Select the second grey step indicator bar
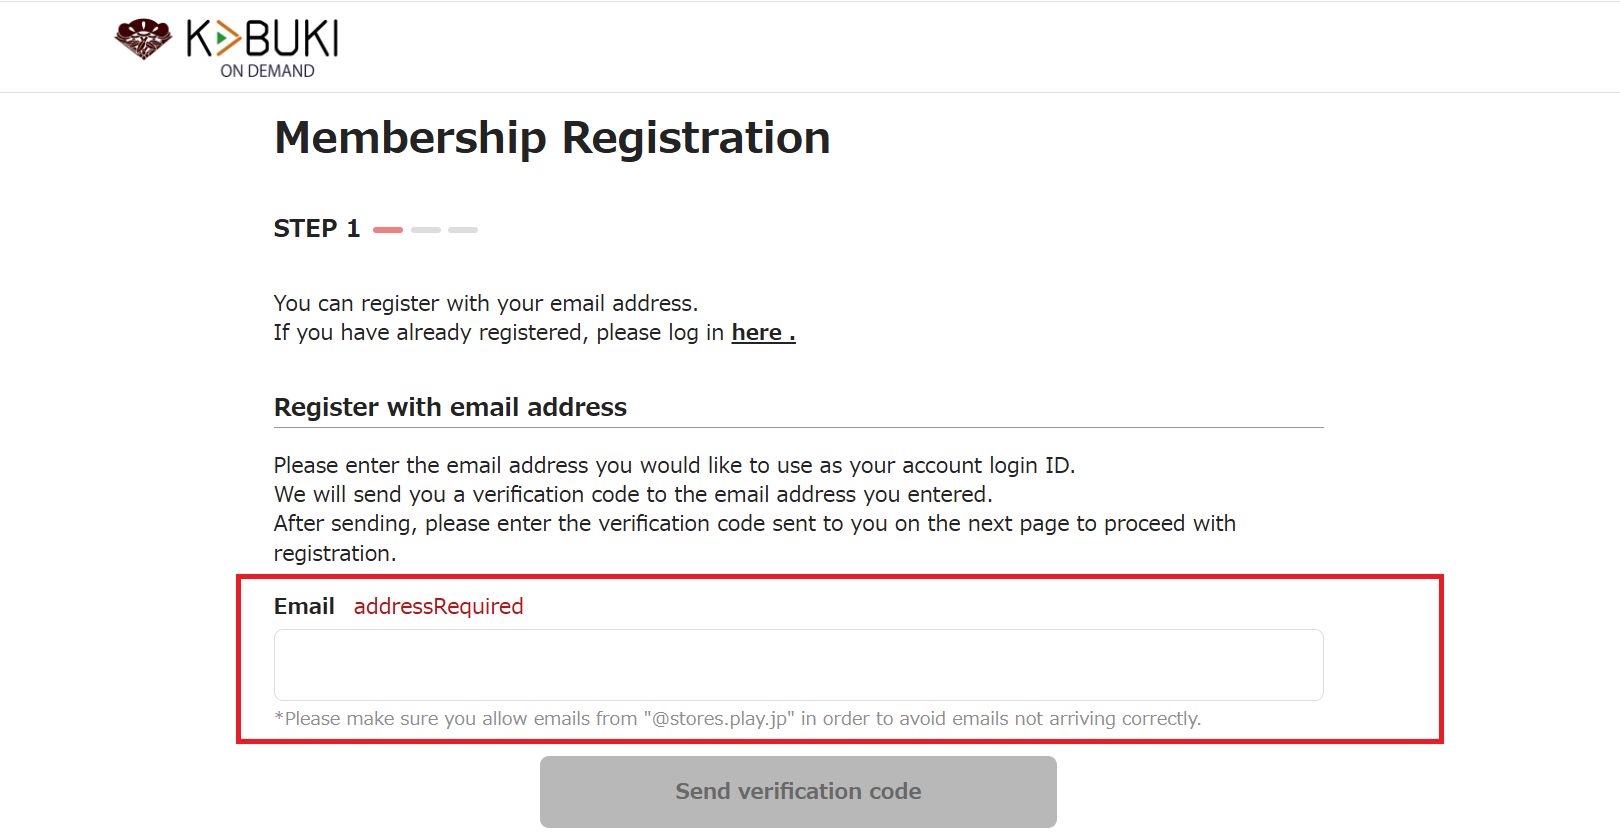The height and width of the screenshot is (838, 1620). coord(426,230)
